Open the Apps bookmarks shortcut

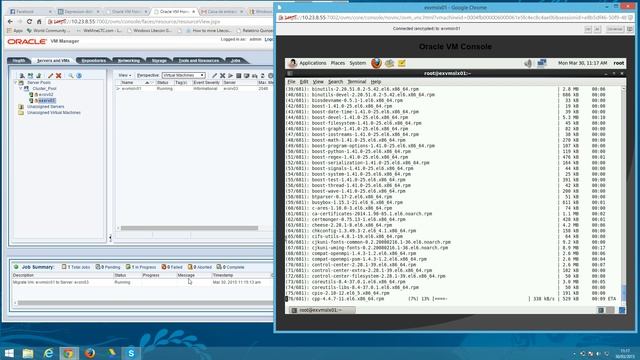pyautogui.click(x=15, y=31)
